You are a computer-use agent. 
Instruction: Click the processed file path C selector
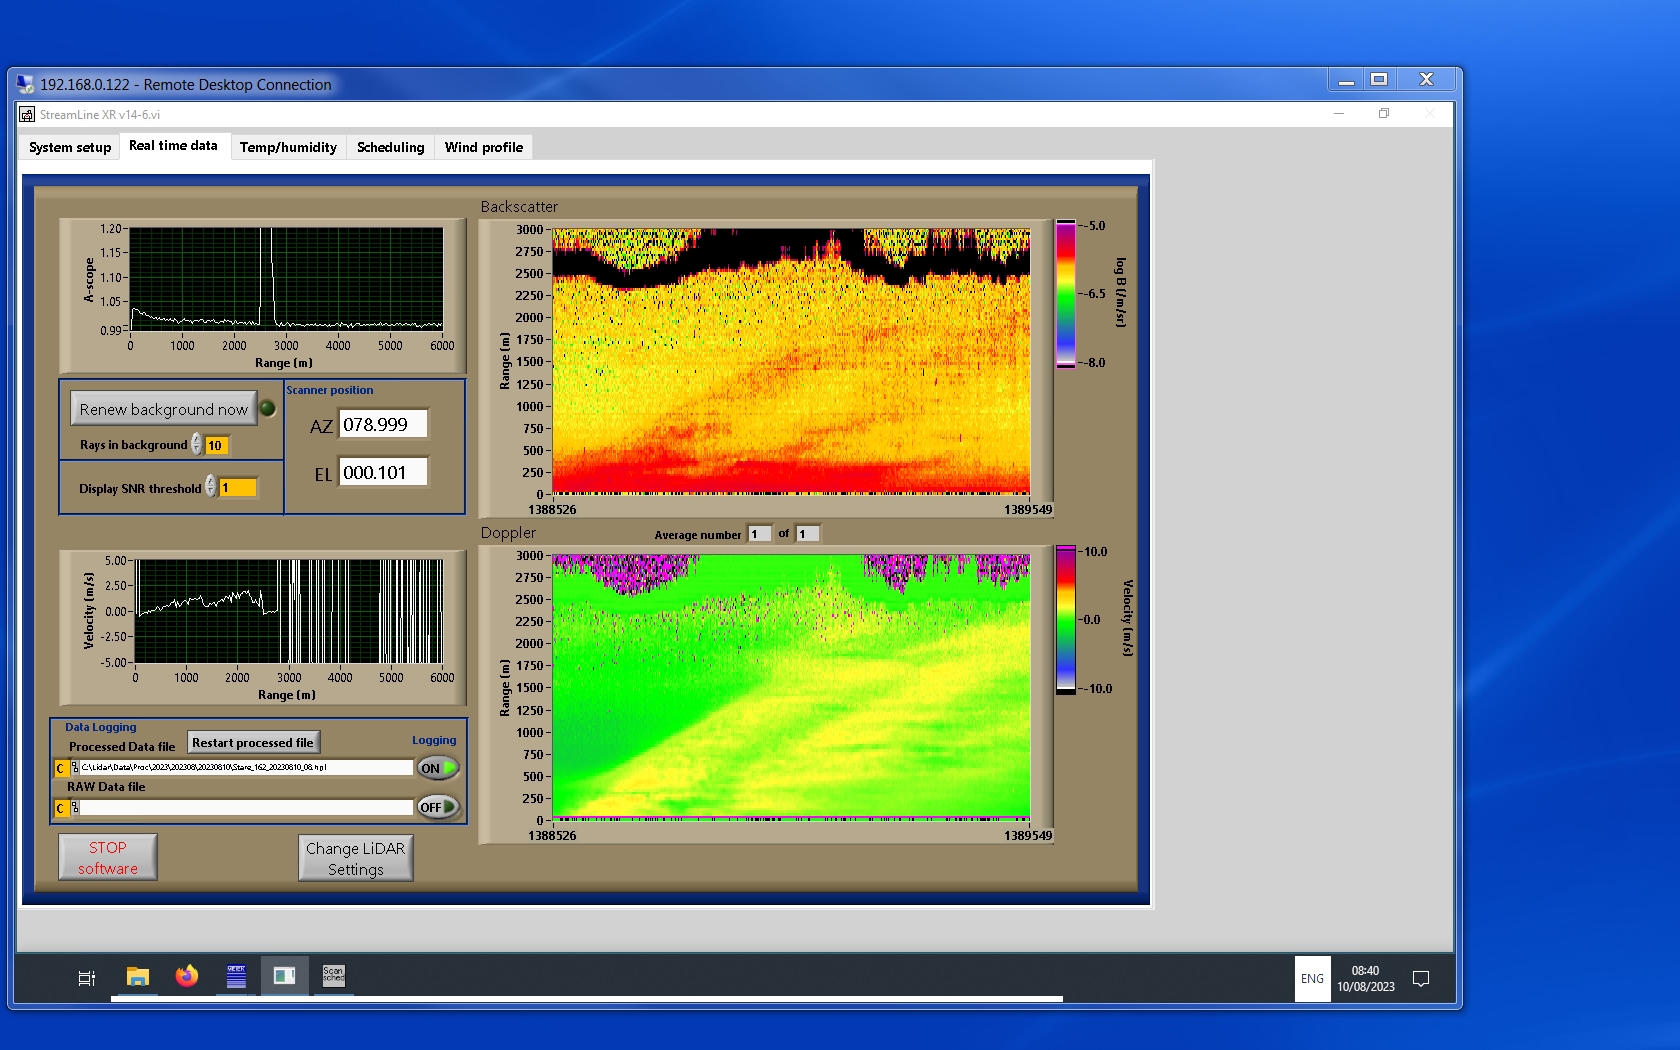click(61, 768)
